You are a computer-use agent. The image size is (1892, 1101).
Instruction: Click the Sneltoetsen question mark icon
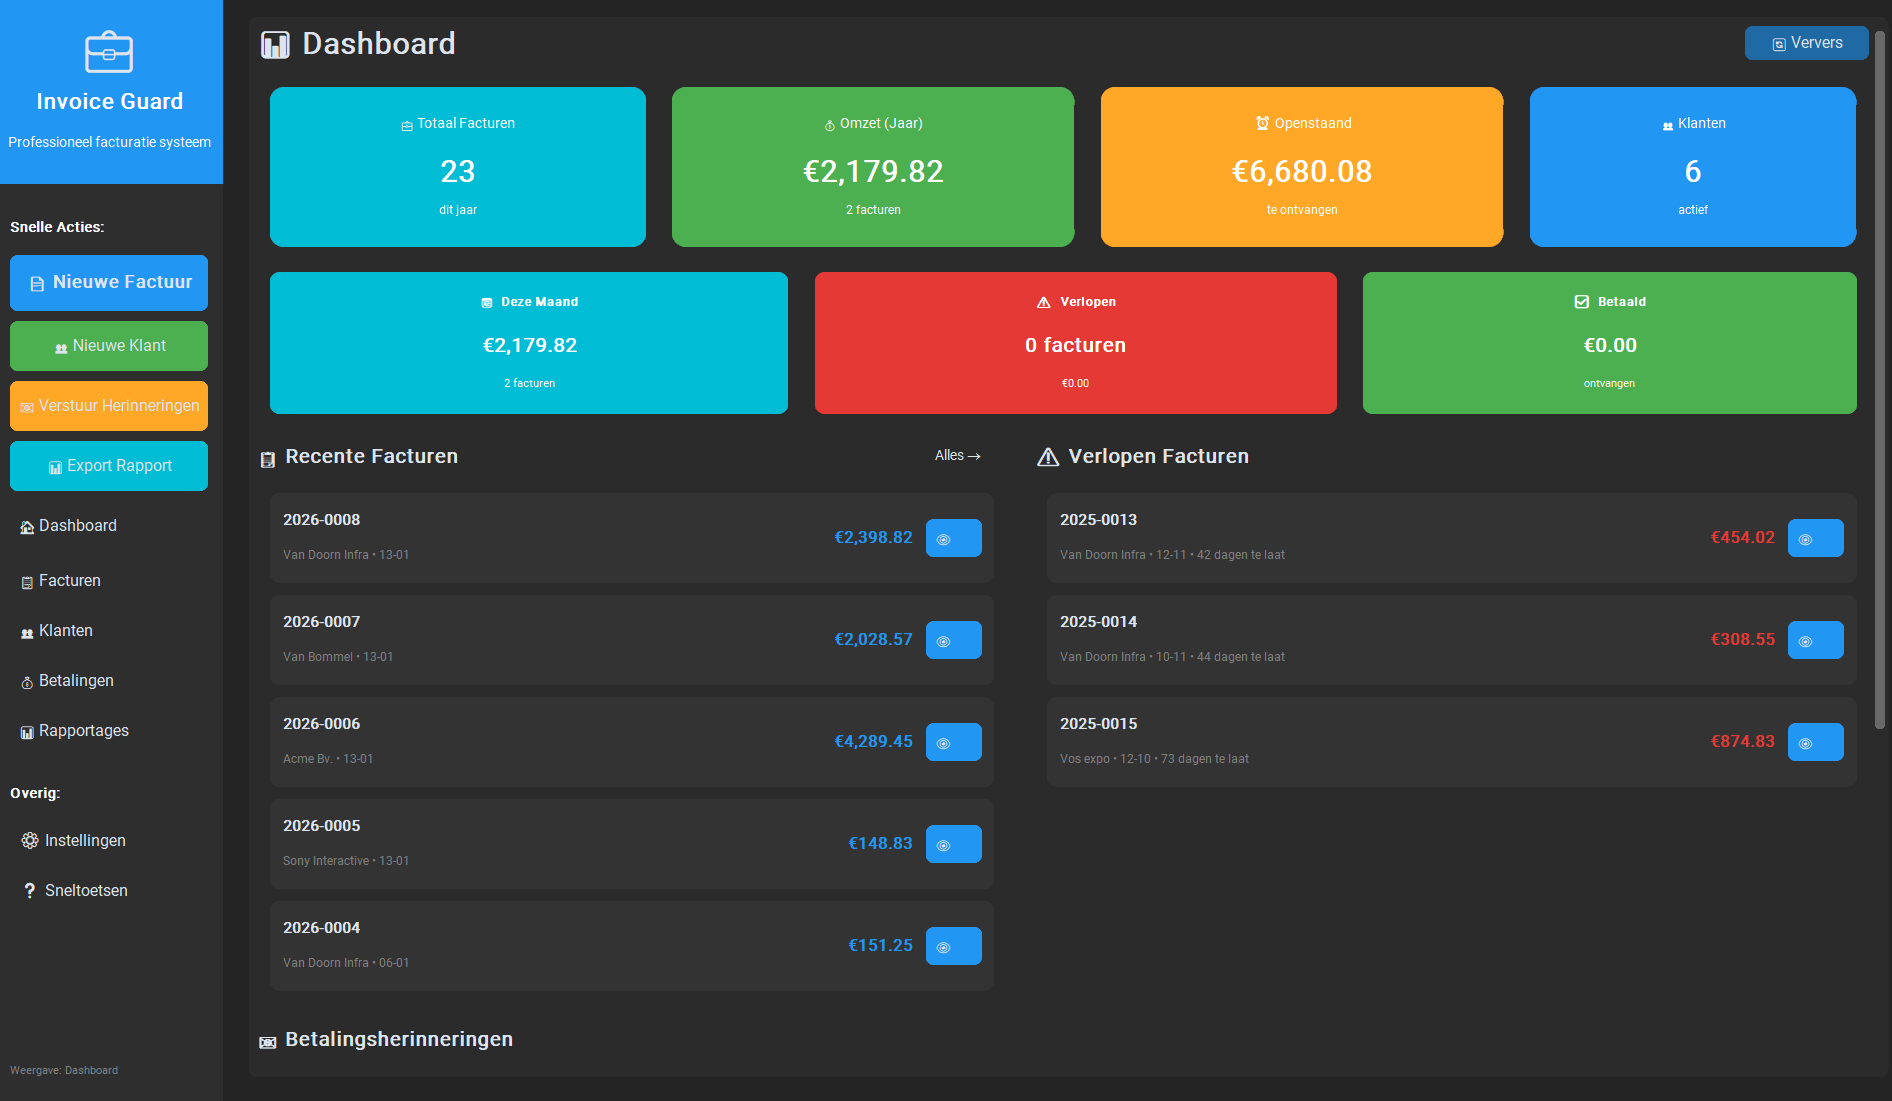point(30,891)
